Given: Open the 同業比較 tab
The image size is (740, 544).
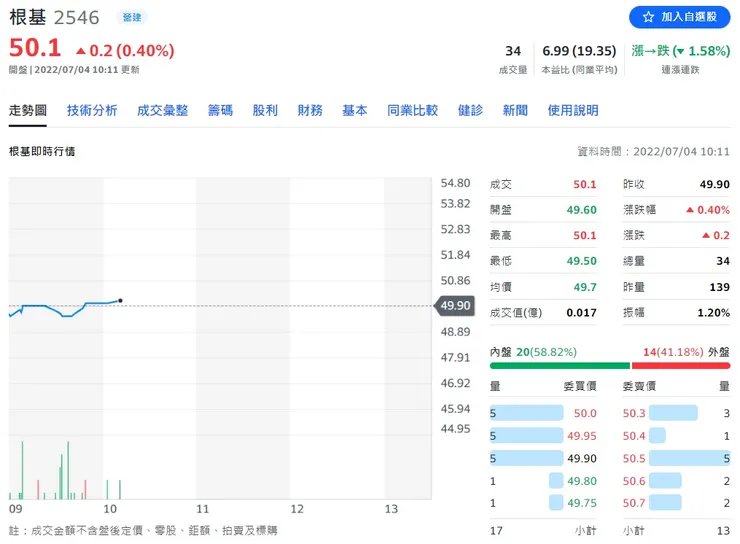Looking at the screenshot, I should [x=412, y=111].
